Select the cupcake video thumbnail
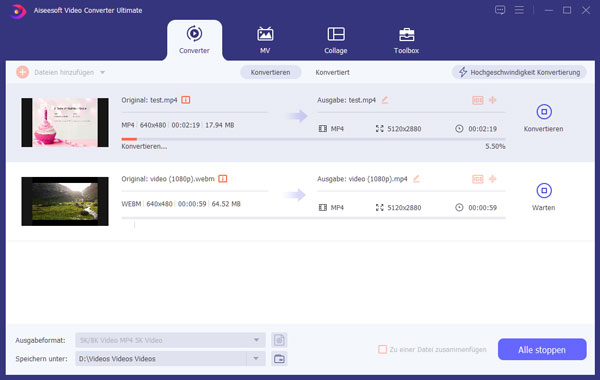 65,122
